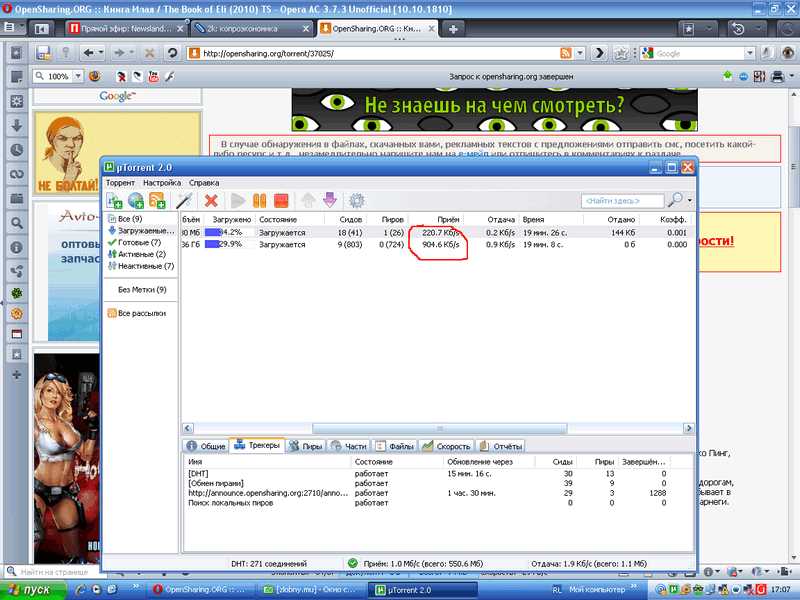Screen dimensions: 800x600
Task: Click the RSS feed icon in address bar
Action: pyautogui.click(x=566, y=52)
